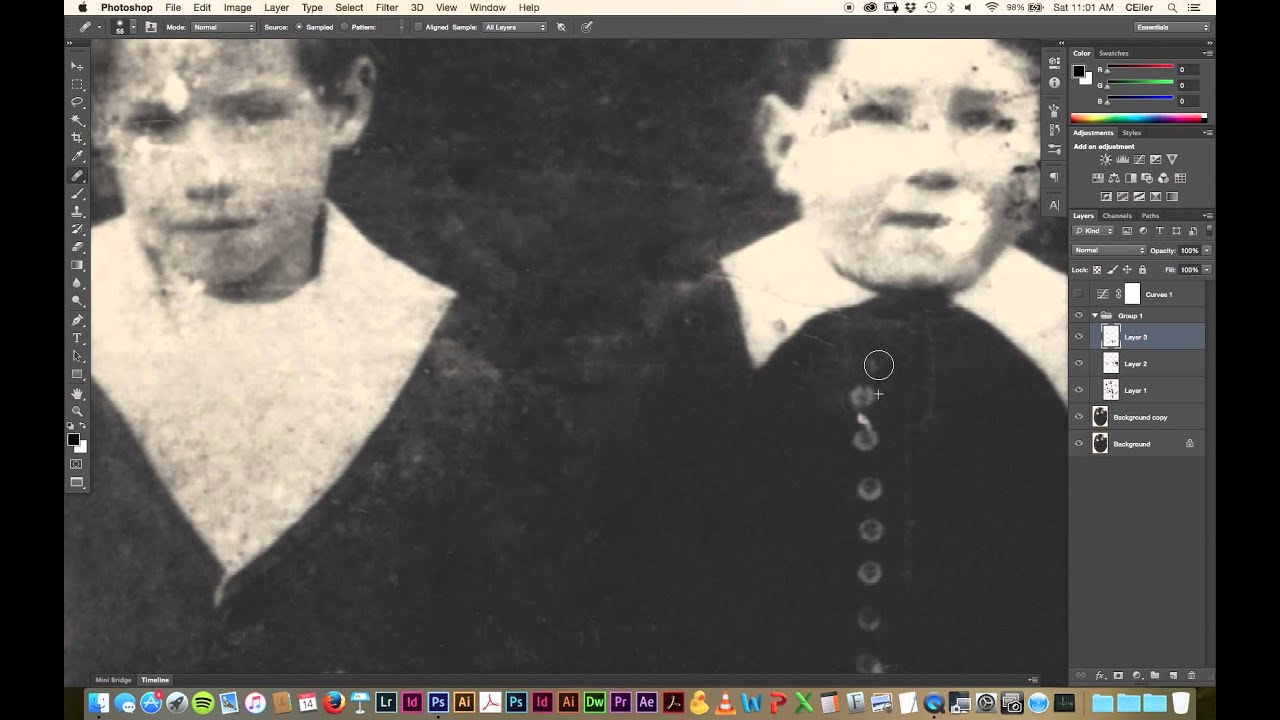Select the Gradient tool
This screenshot has height=720, width=1280.
tap(77, 265)
